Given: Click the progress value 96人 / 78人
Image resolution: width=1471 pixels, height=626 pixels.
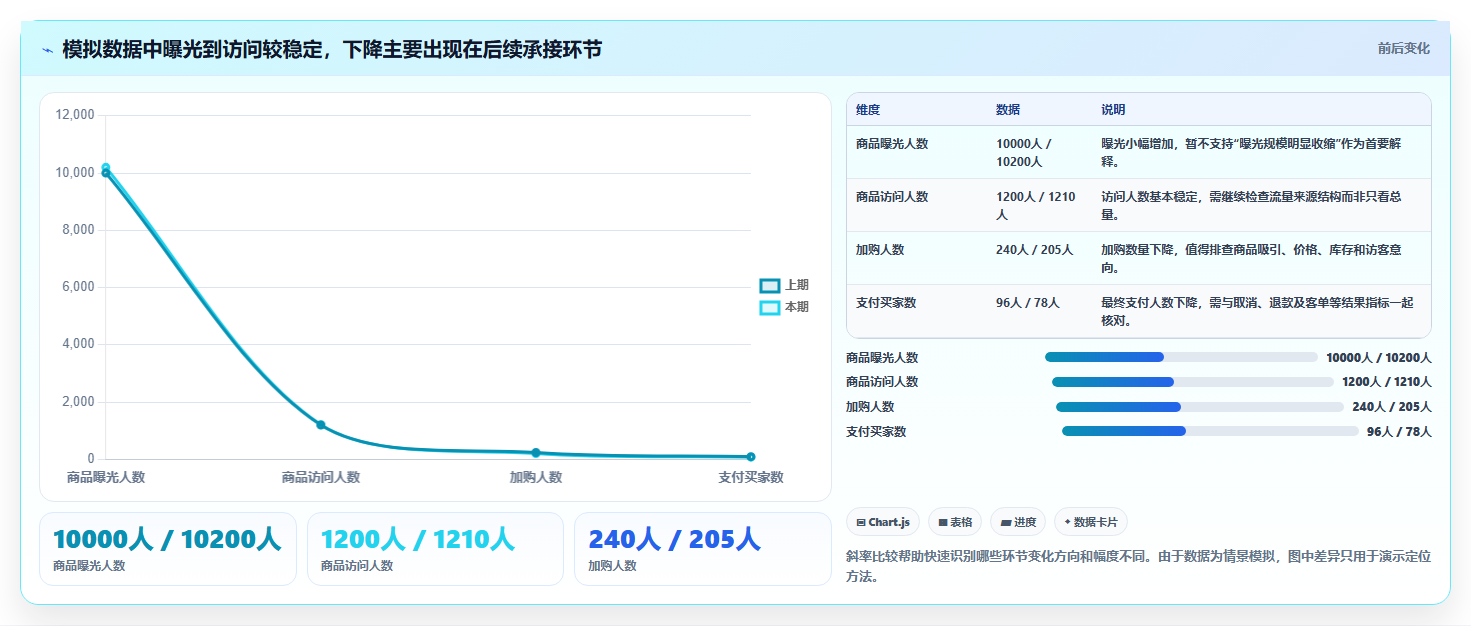Looking at the screenshot, I should coord(1399,432).
